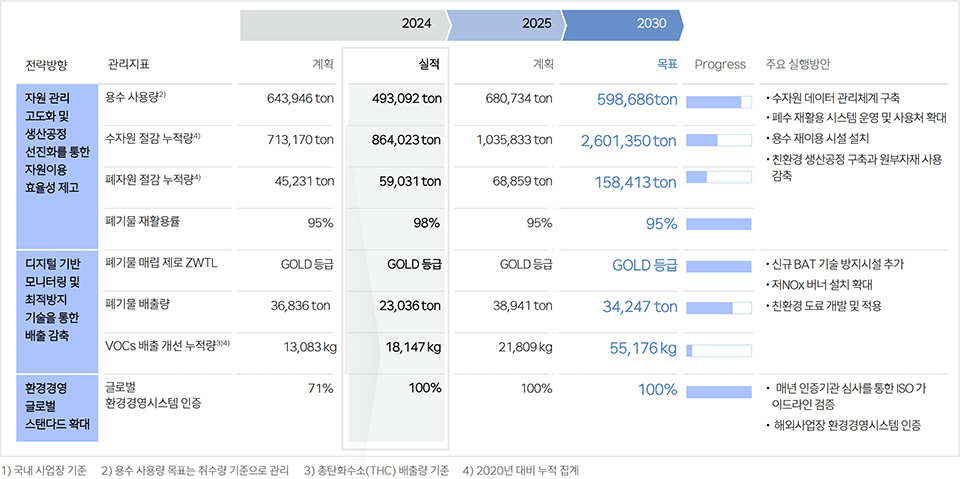
Task: Click the 용수 사용량 progress bar
Action: point(719,102)
